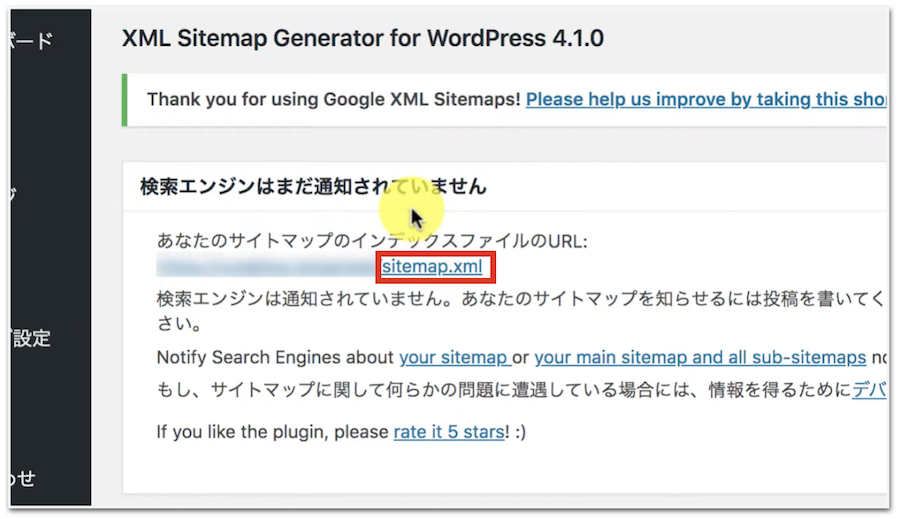Click the 検索エンジンはまだ通知されていません panel header

coord(313,185)
